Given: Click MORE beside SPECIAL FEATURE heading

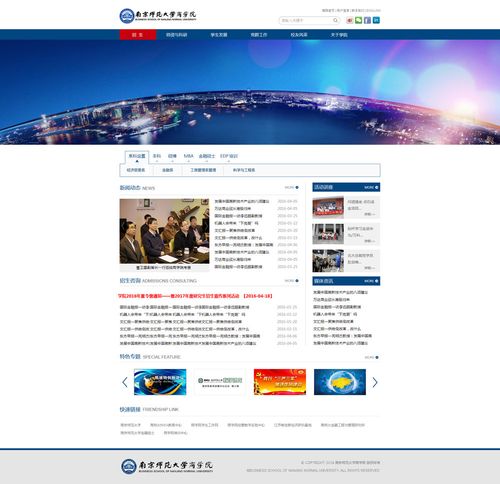Looking at the screenshot, I should (x=372, y=357).
